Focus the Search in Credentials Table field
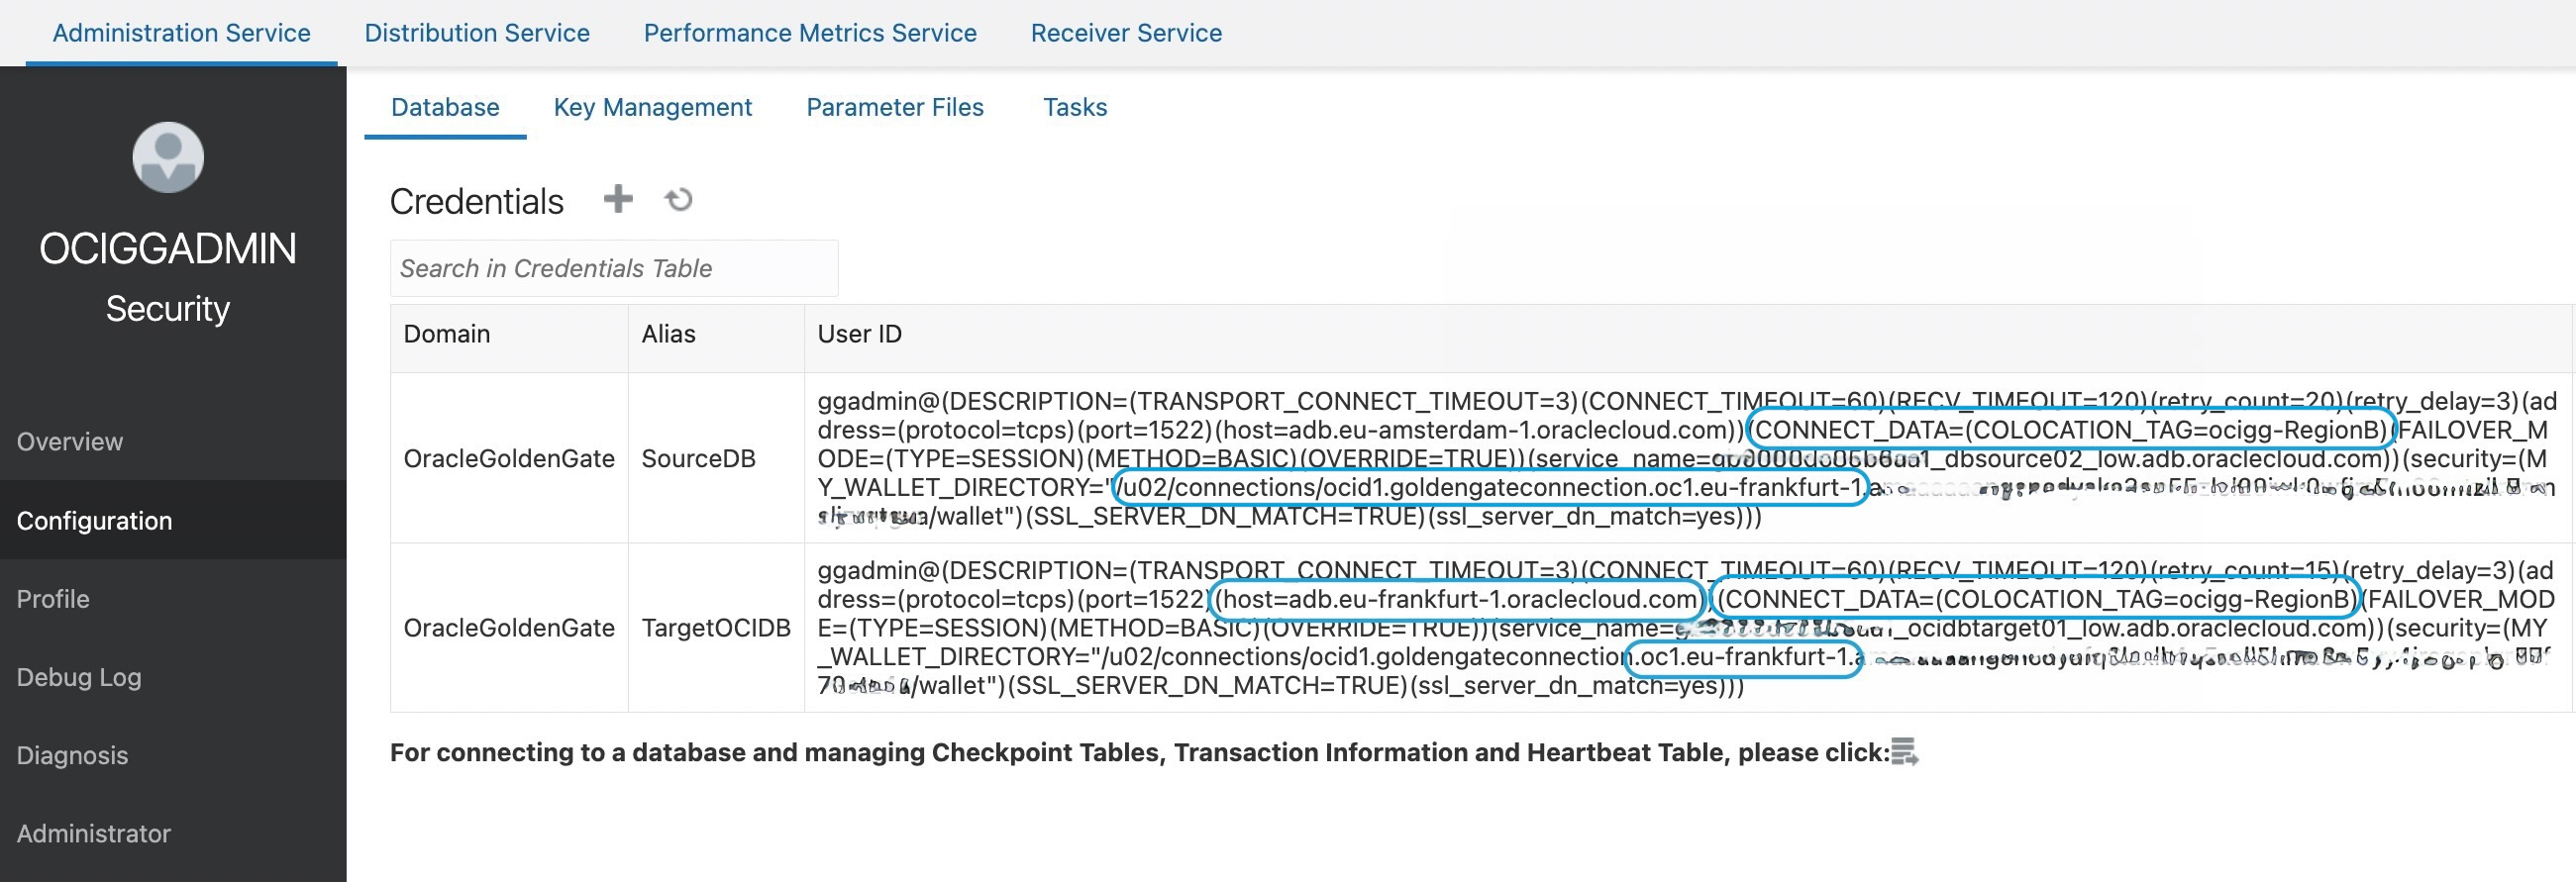Image resolution: width=2576 pixels, height=882 pixels. pos(614,268)
